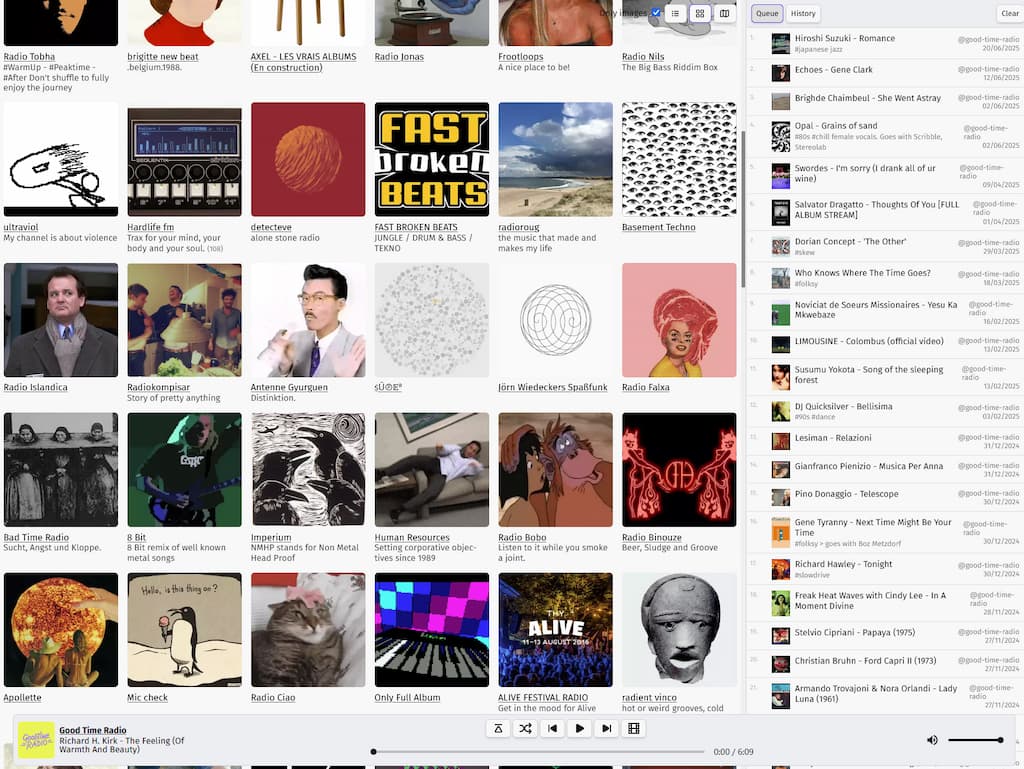Open the FAST BROKEN BEATS channel link

[415, 227]
